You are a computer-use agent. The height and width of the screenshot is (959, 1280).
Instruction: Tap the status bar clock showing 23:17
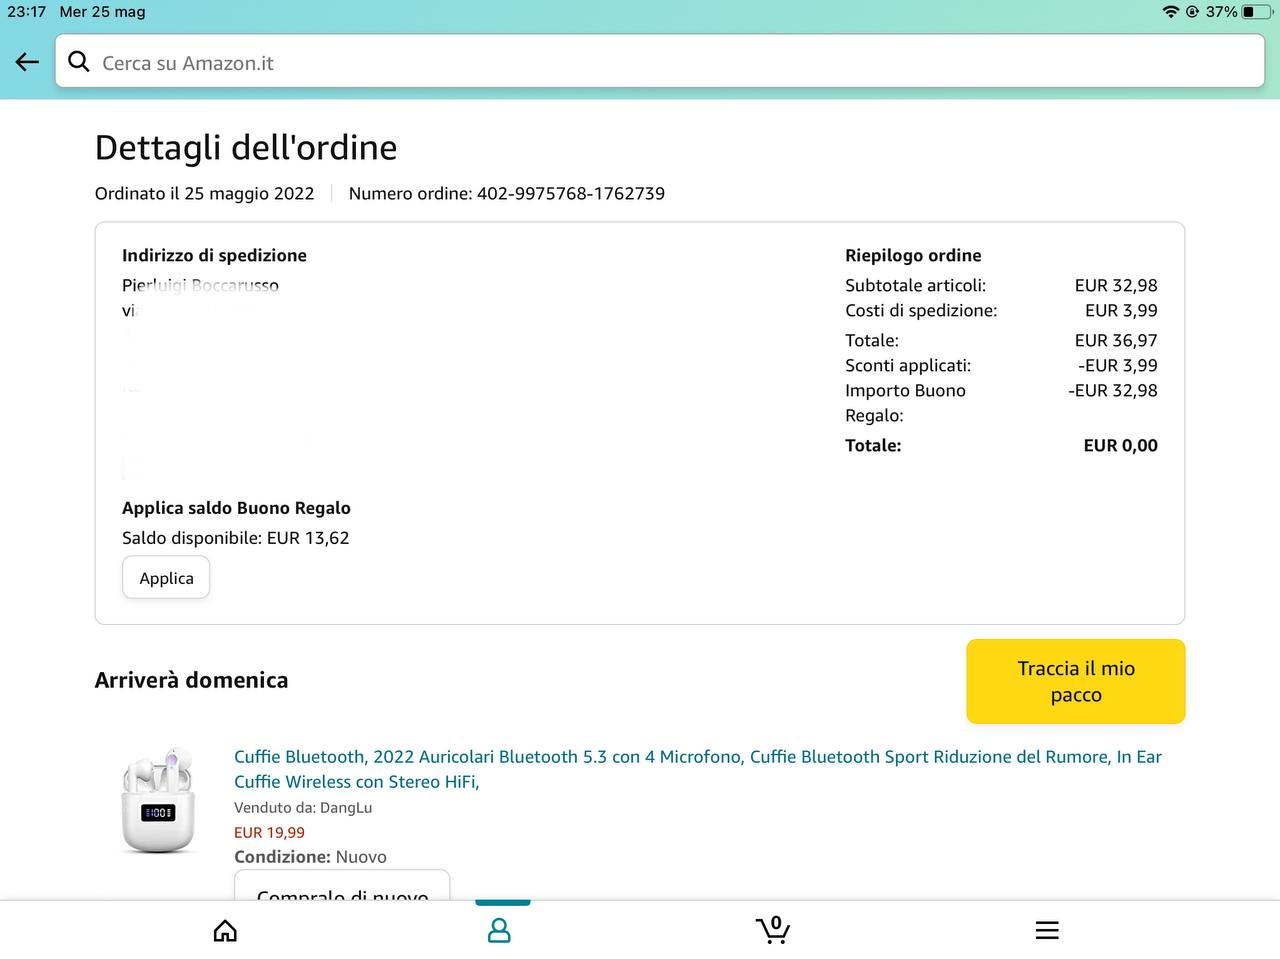(27, 12)
